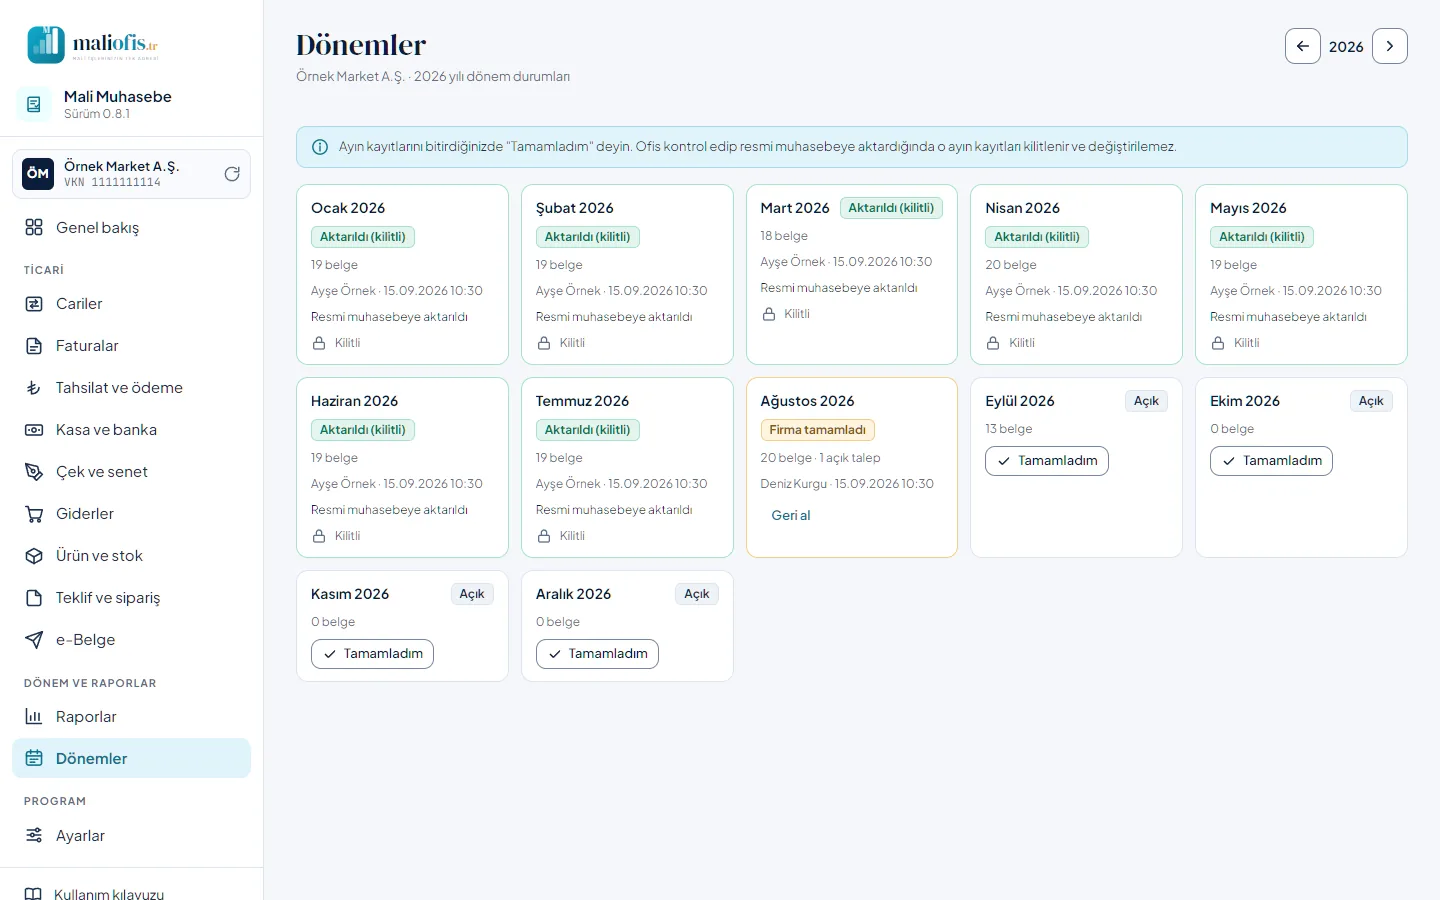Click the info icon in the banner
The image size is (1440, 900).
point(320,147)
